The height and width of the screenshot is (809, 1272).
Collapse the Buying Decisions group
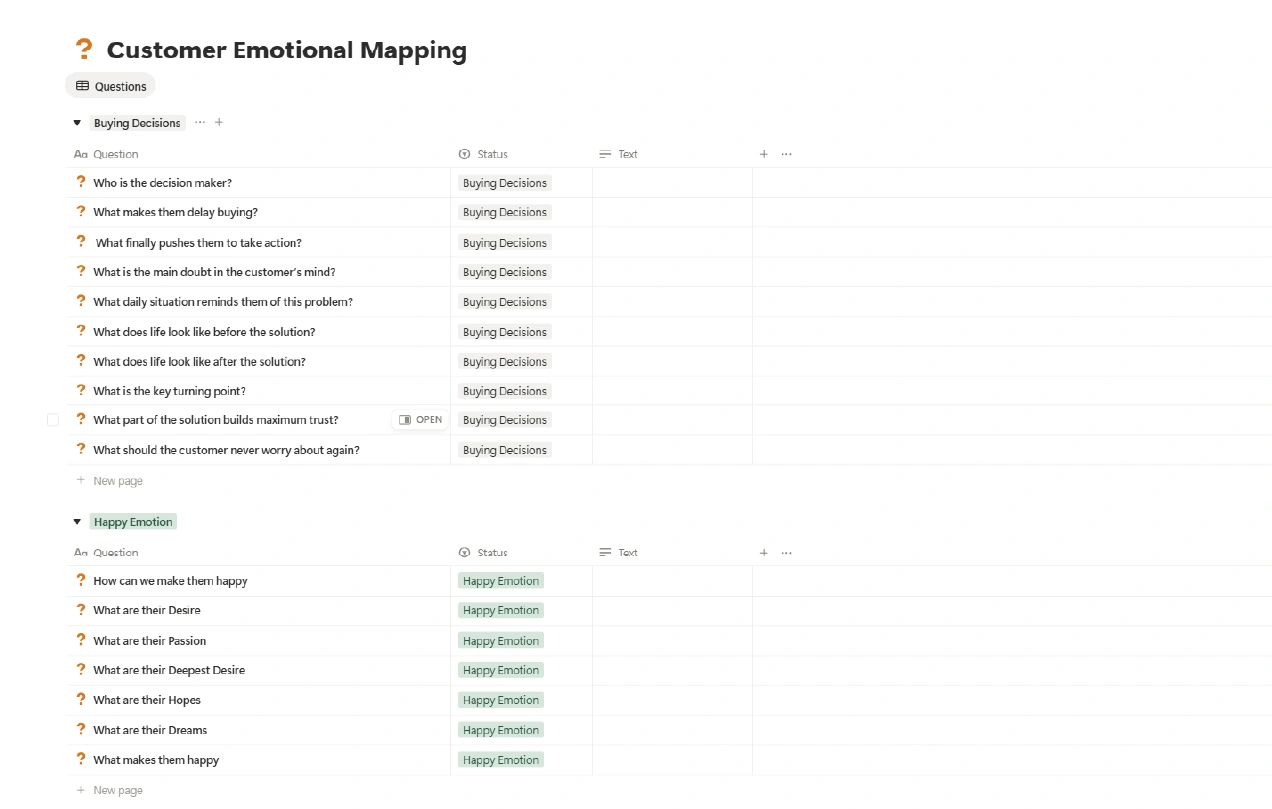(77, 123)
